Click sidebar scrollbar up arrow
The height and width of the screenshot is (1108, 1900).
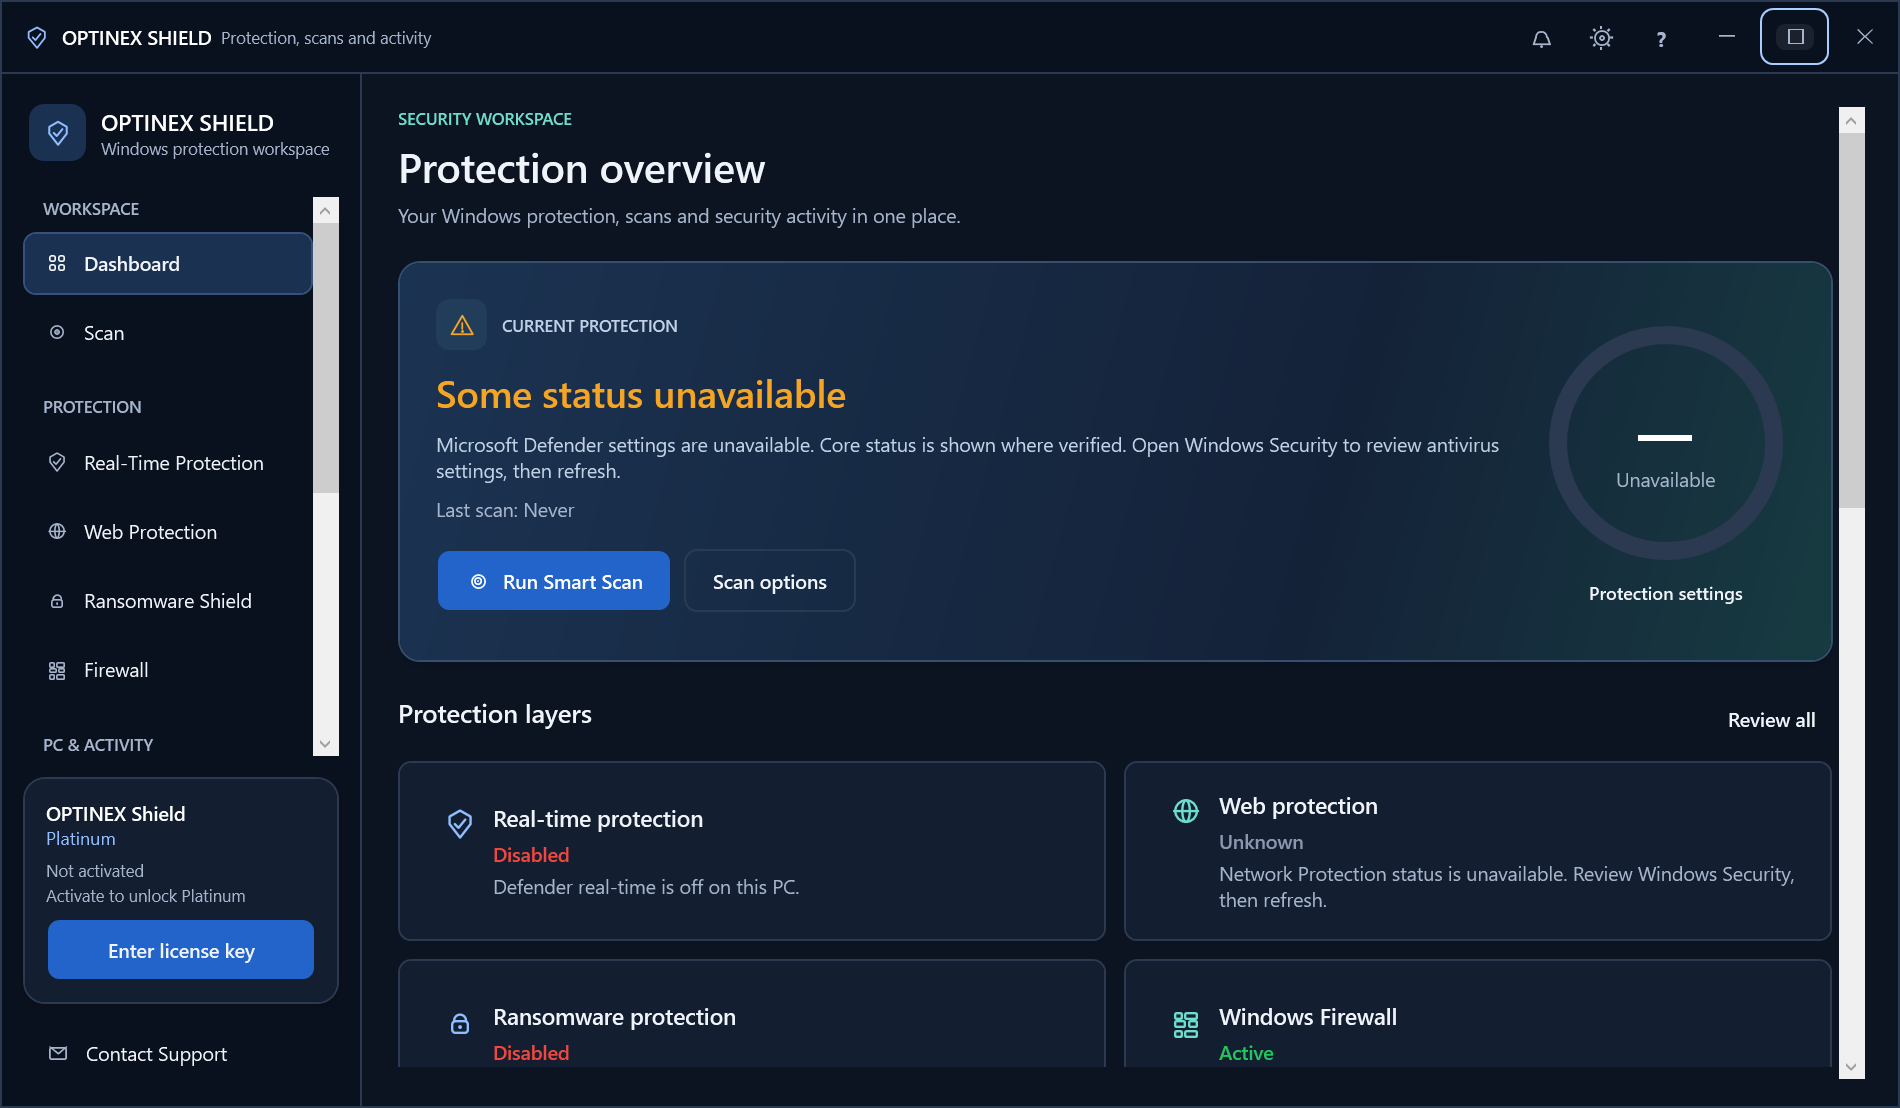click(324, 210)
